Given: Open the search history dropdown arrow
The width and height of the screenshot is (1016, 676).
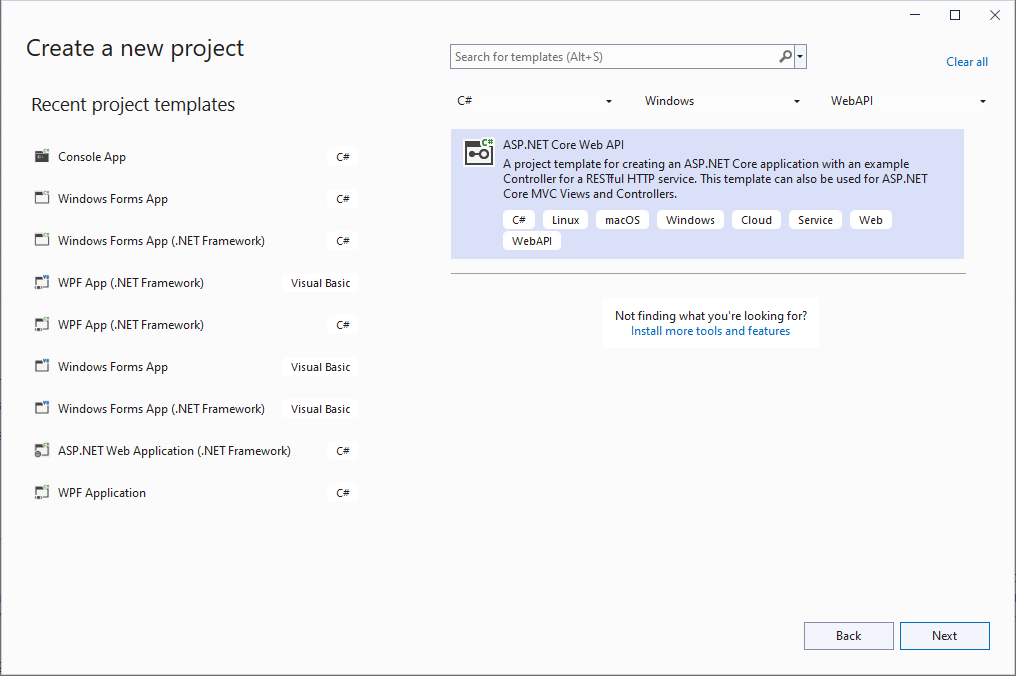Looking at the screenshot, I should point(800,56).
